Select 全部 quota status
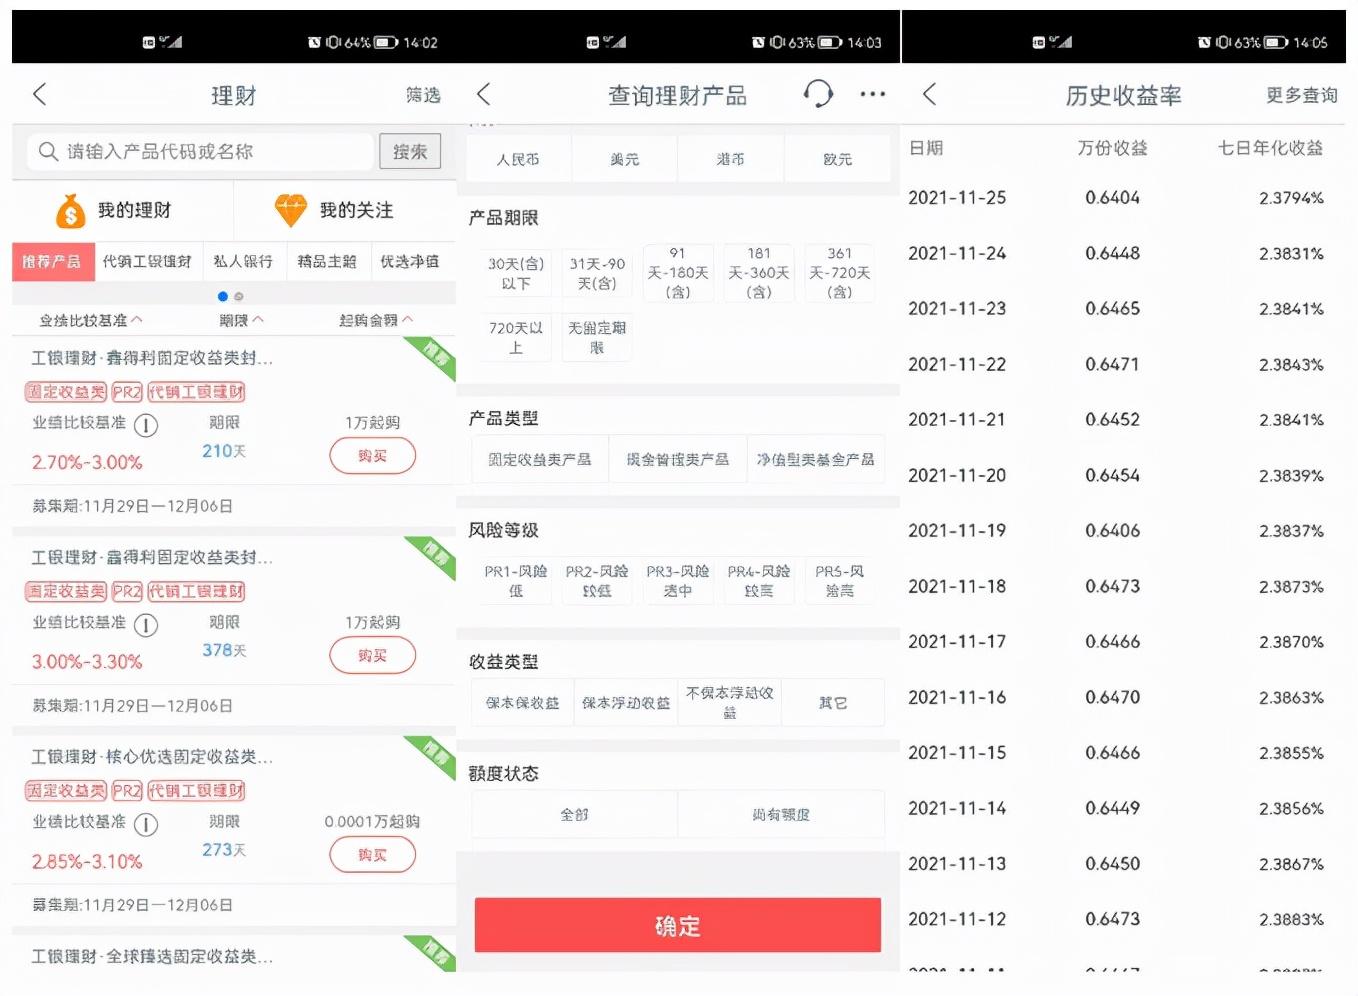The height and width of the screenshot is (996, 1358). click(575, 815)
